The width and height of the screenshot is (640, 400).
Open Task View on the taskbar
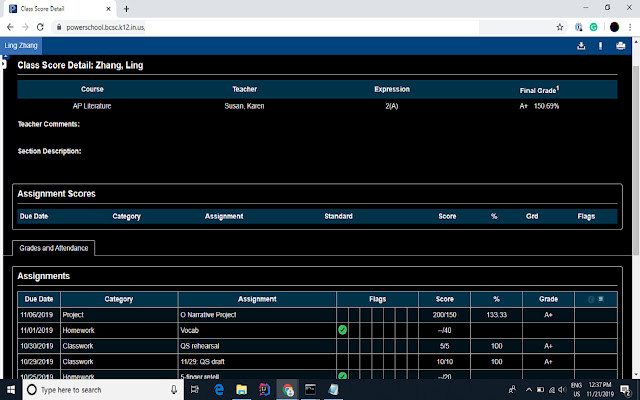(195, 390)
